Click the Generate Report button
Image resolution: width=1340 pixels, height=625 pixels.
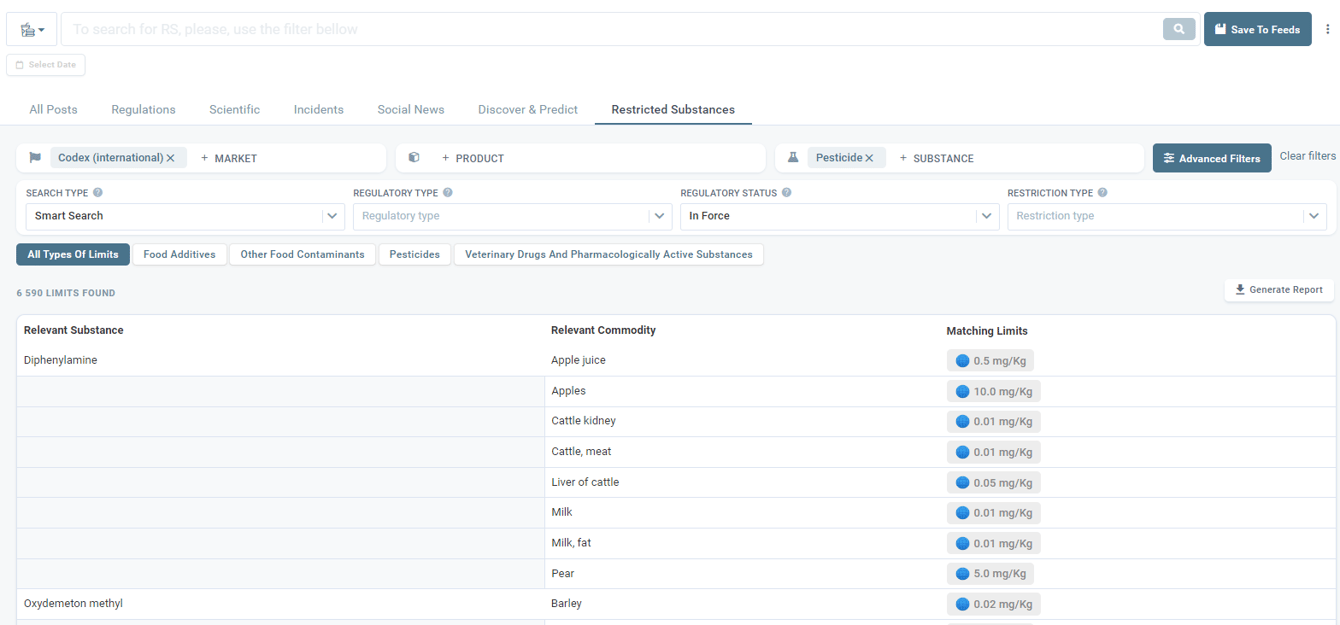click(1279, 290)
